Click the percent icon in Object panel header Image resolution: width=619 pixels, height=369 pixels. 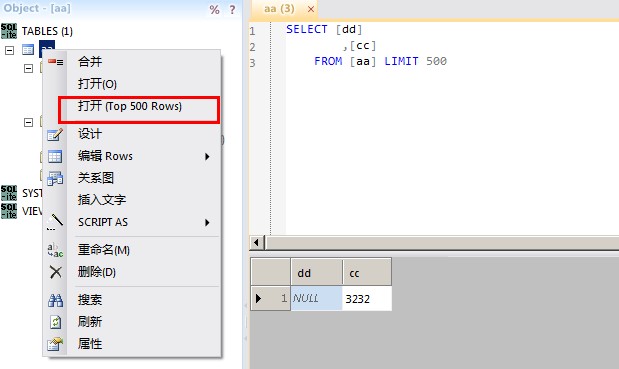[214, 9]
